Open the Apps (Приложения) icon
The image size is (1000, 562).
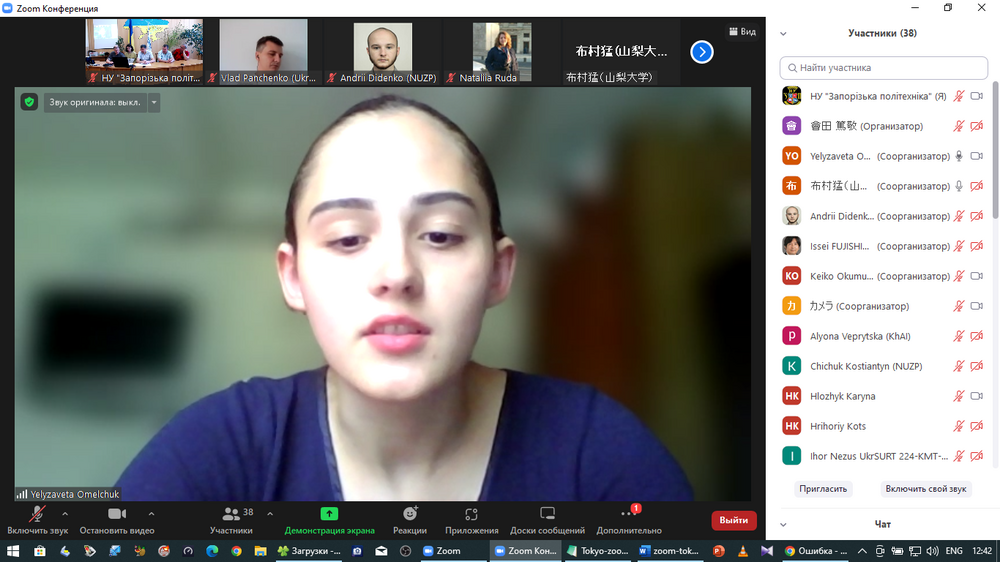pyautogui.click(x=471, y=513)
